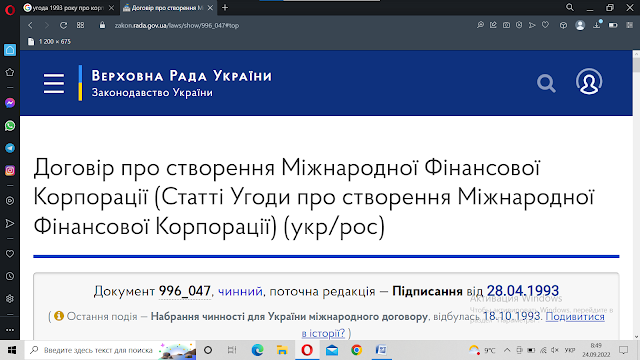Viewport: 640px width, 360px height.
Task: Open the Player icon in the Opera sidebar
Action: click(x=10, y=201)
